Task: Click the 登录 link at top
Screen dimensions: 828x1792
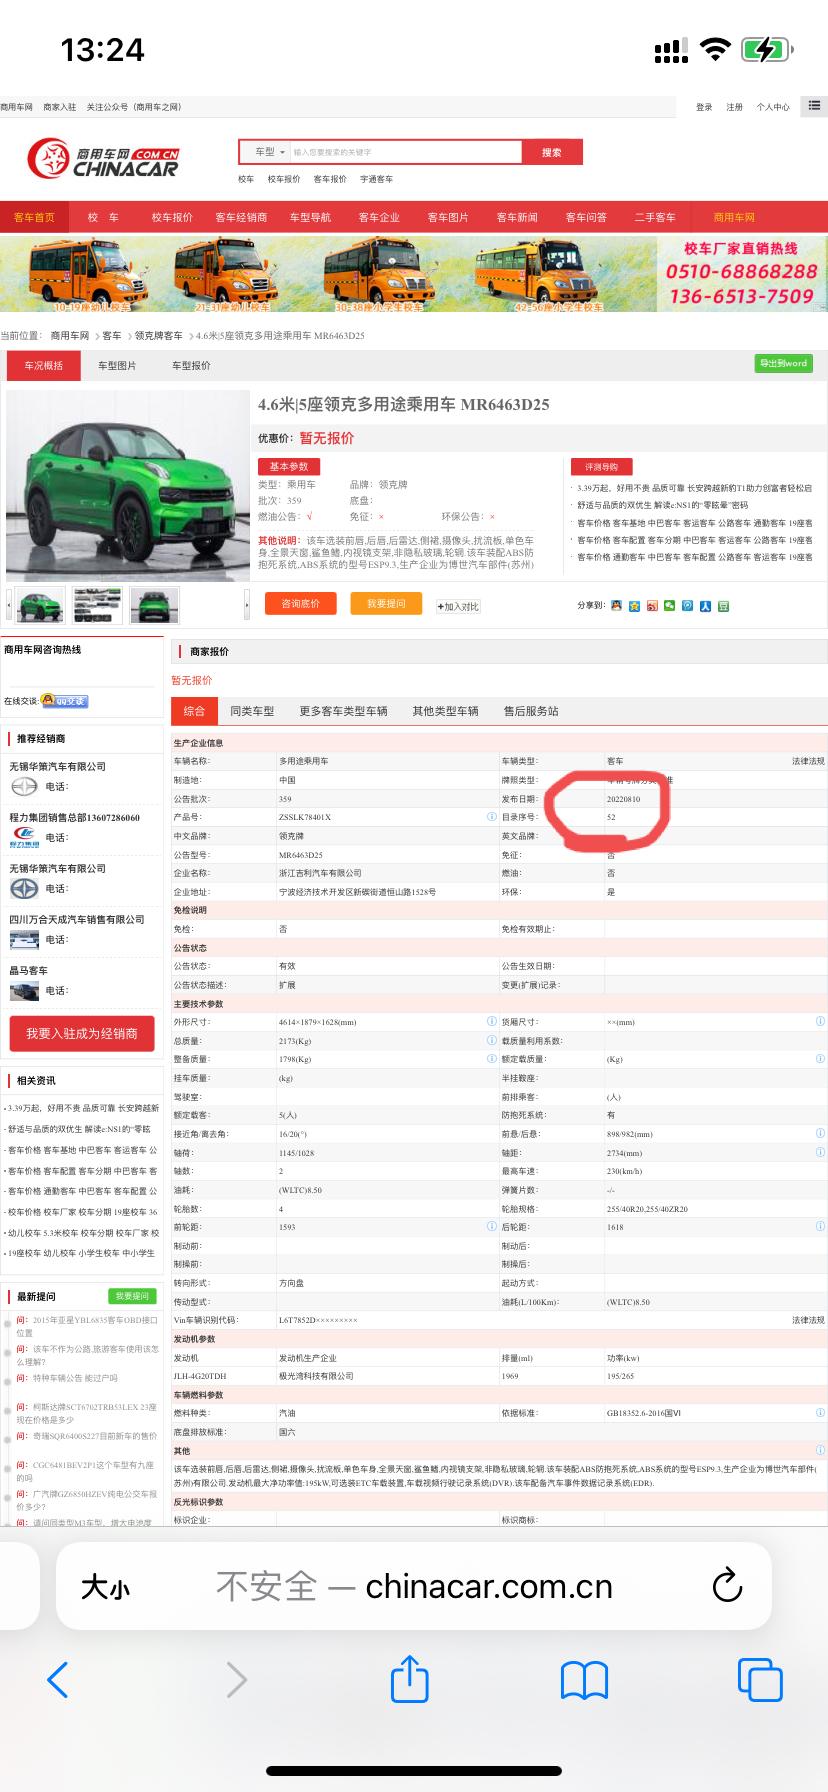Action: [704, 107]
